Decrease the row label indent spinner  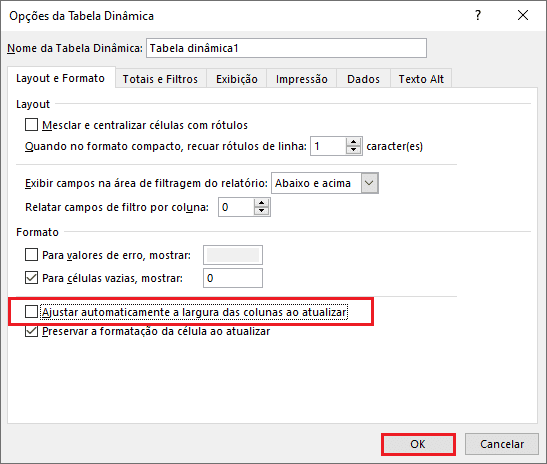(x=353, y=150)
